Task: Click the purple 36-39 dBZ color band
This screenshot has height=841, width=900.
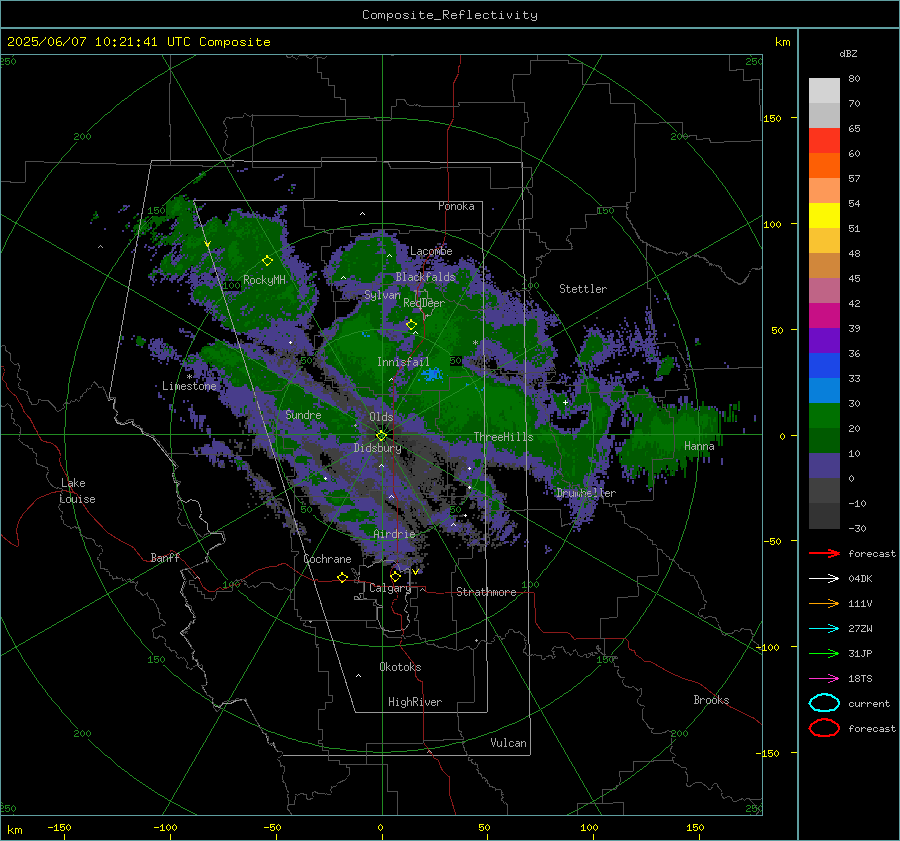Action: tap(824, 341)
